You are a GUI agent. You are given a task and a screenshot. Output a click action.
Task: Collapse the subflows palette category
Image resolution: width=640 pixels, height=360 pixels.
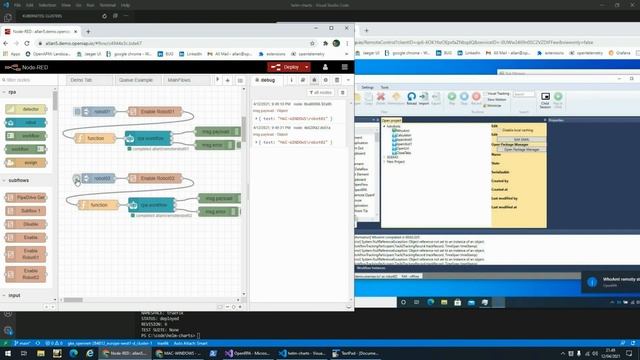[18, 180]
